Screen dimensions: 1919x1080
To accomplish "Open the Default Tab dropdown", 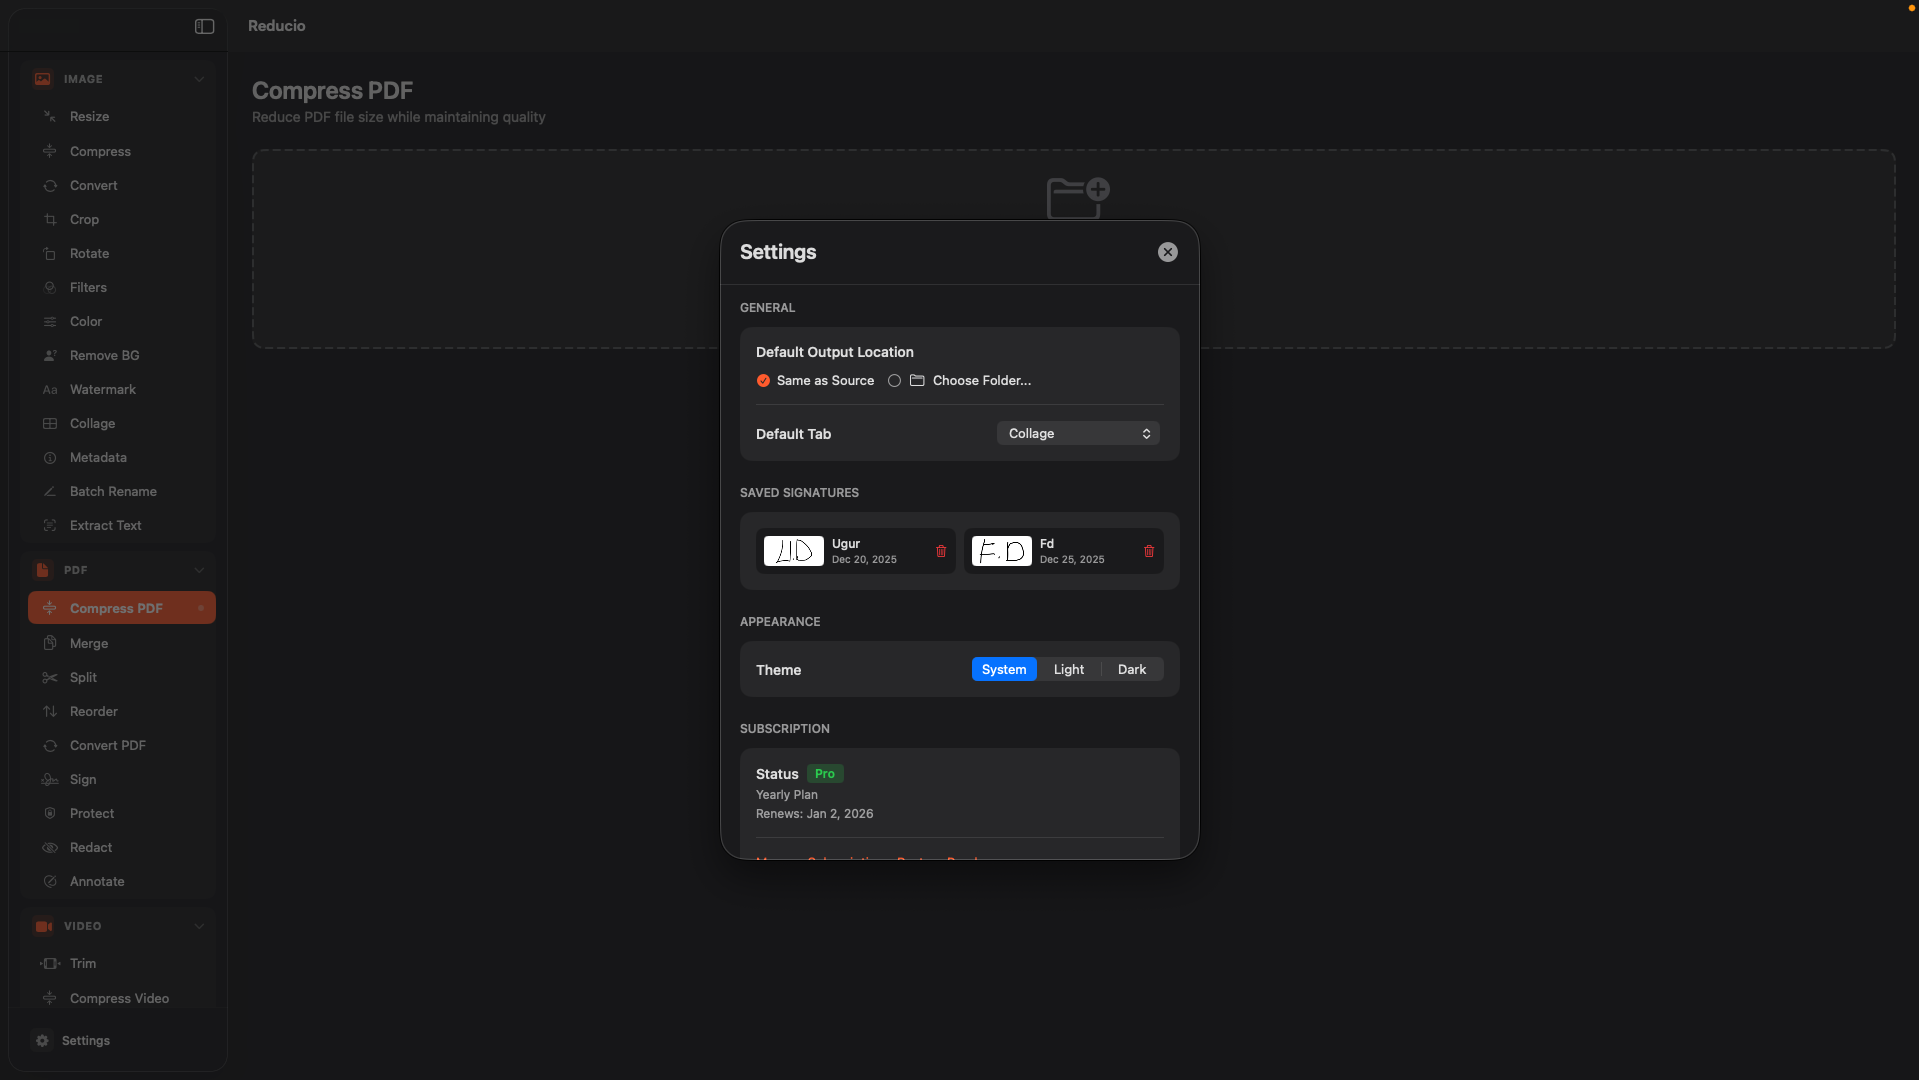I will coord(1076,433).
